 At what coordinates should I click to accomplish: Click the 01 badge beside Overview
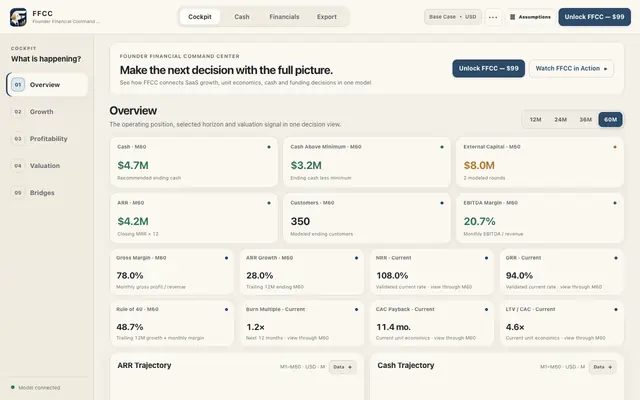point(18,85)
